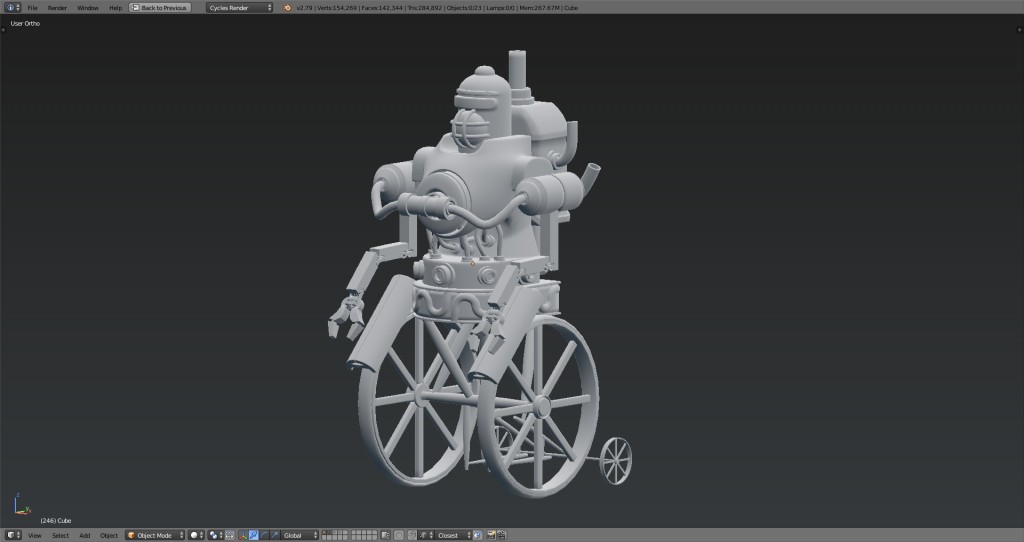Open the Info editor type icon
The height and width of the screenshot is (542, 1024).
(11, 7)
